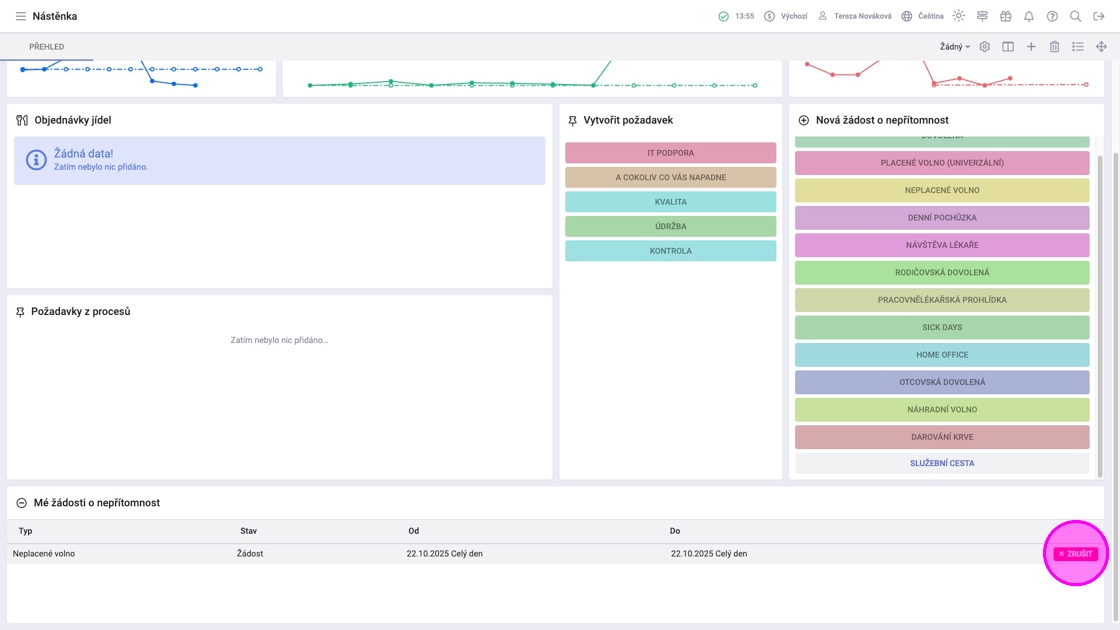Image resolution: width=1120 pixels, height=630 pixels.
Task: Open dashboard settings gear icon
Action: [984, 46]
